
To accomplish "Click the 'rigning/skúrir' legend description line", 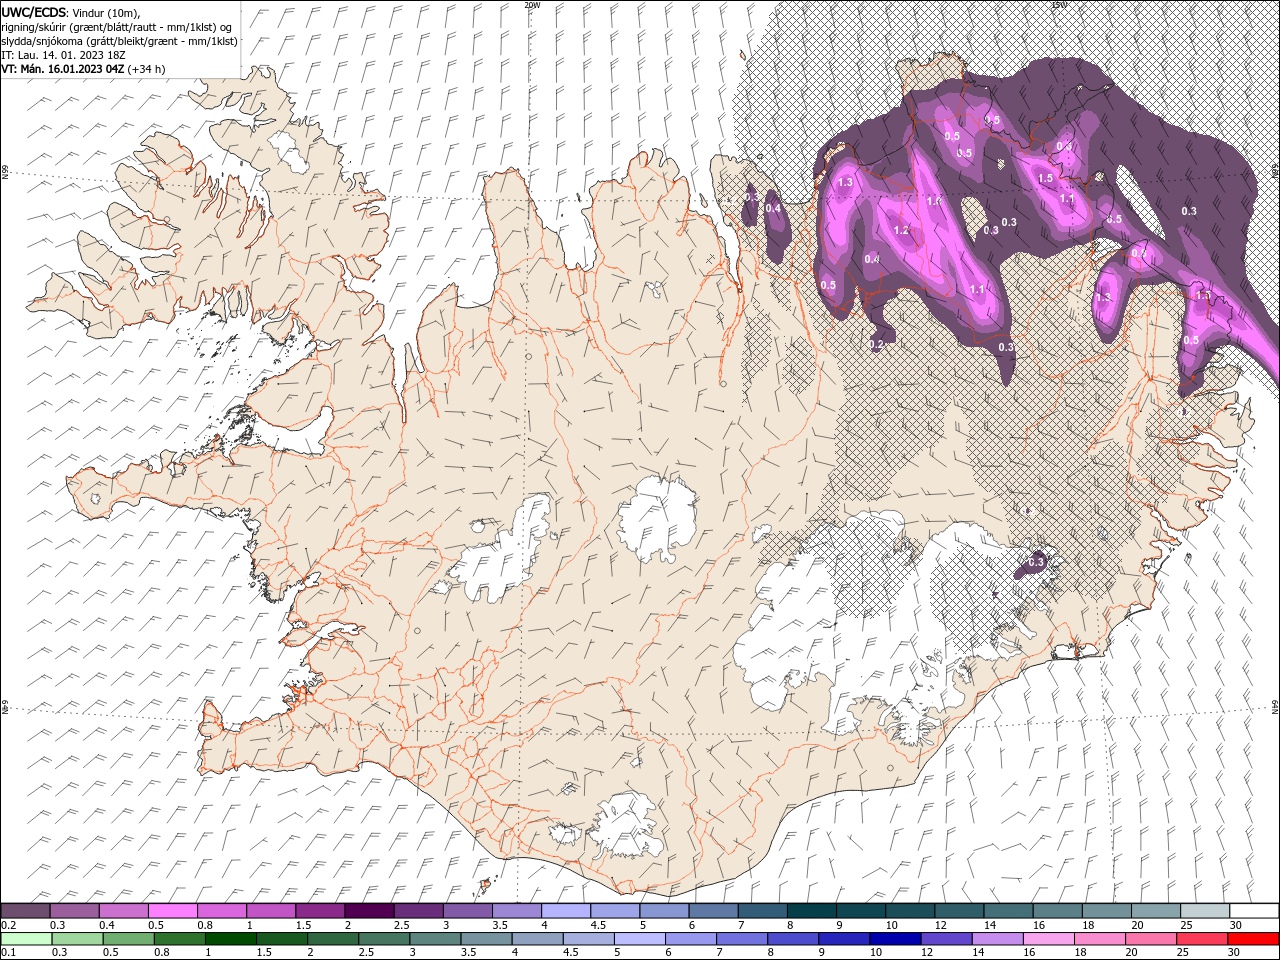I will 117,27.
